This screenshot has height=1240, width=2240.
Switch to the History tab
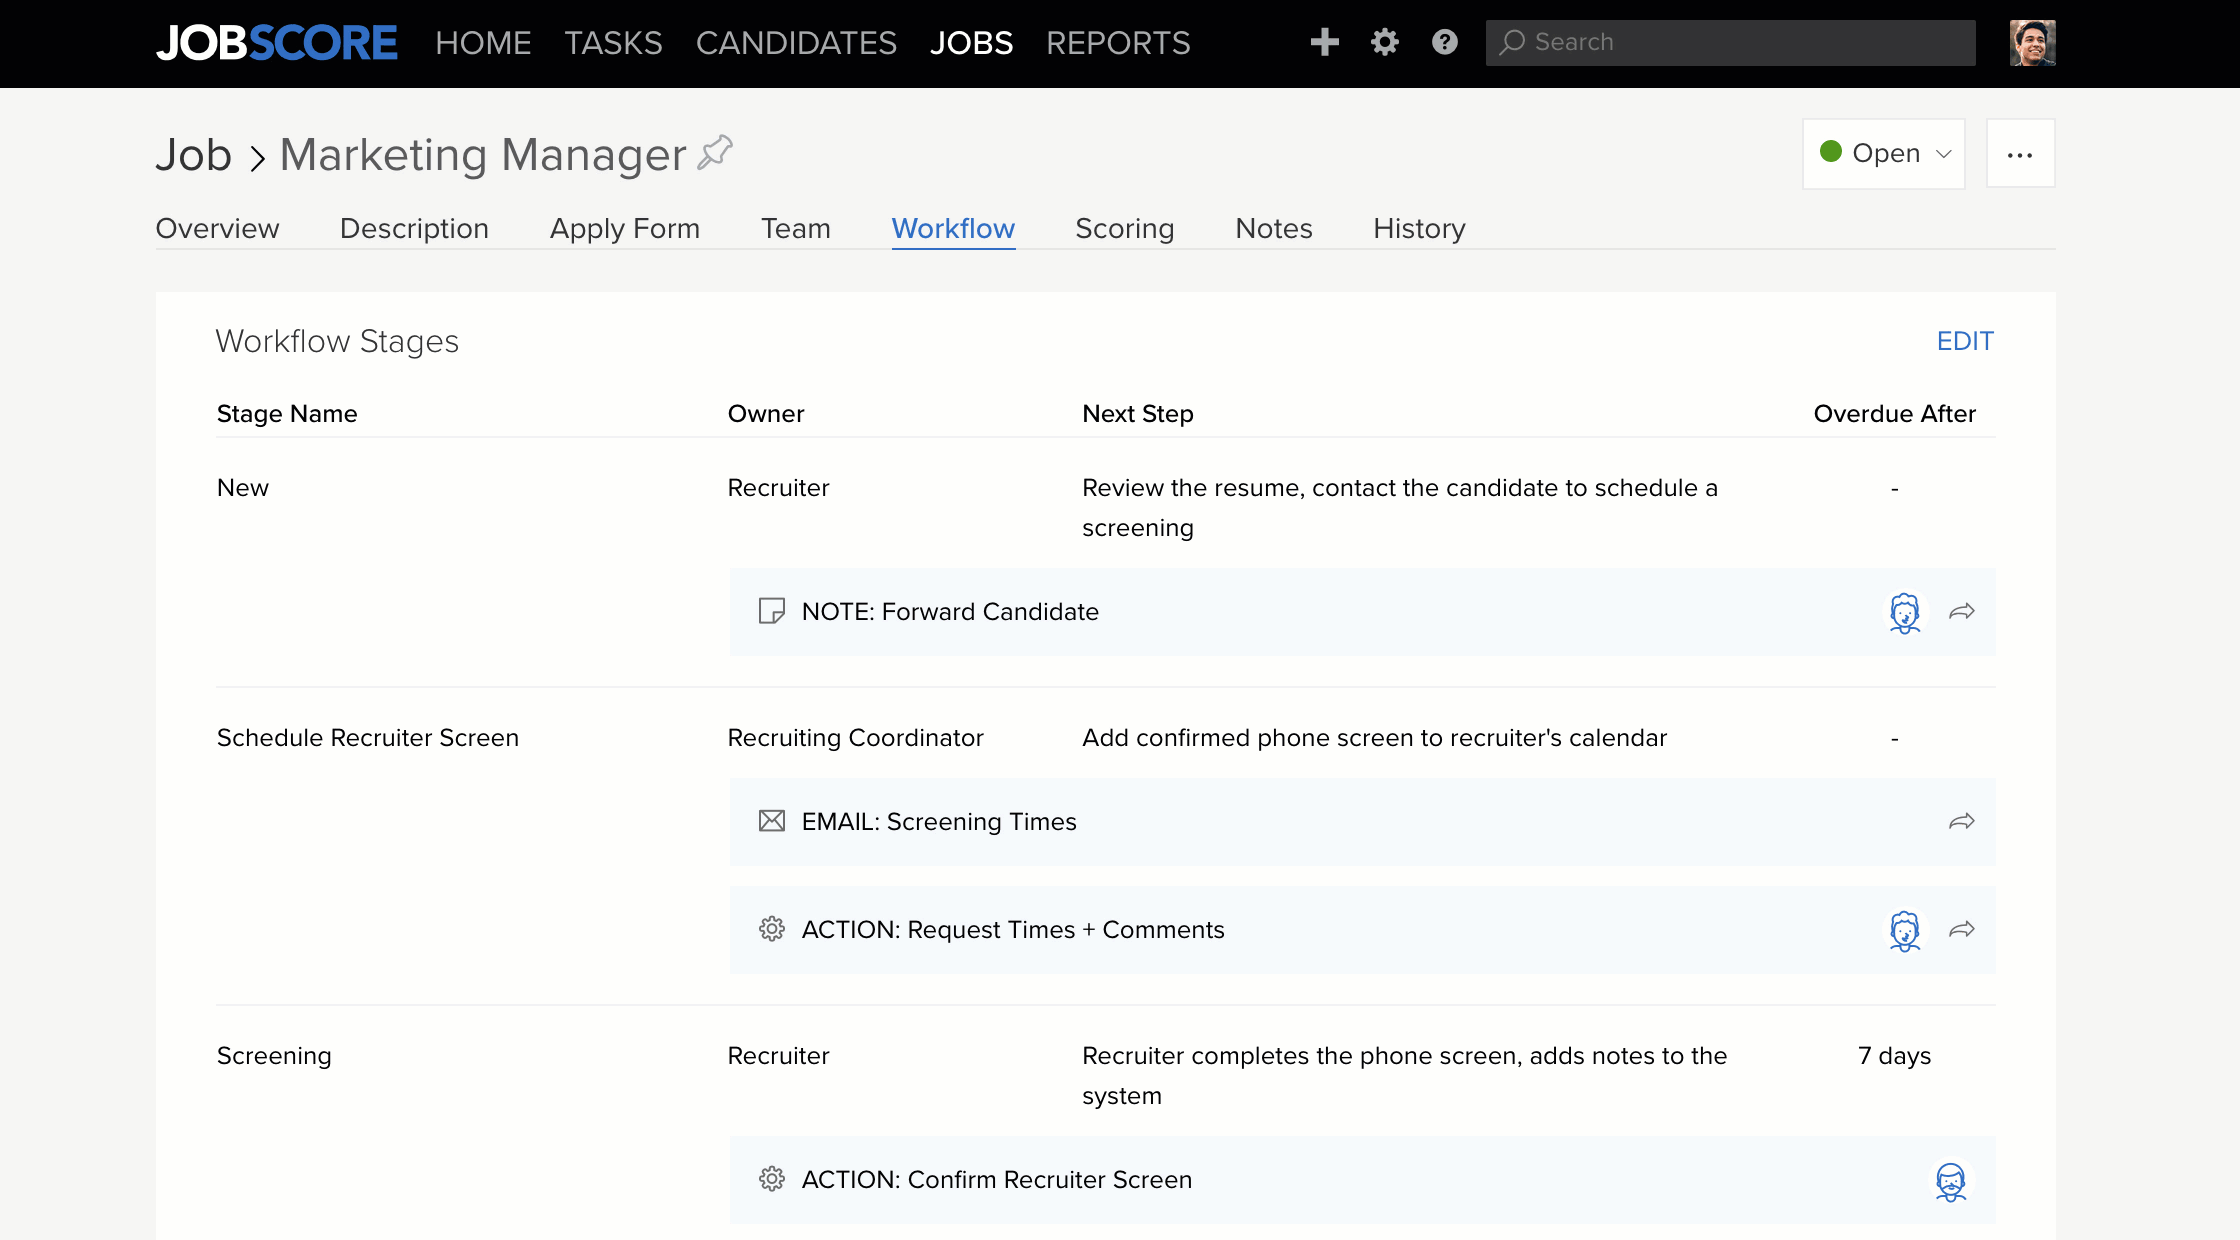(x=1419, y=228)
